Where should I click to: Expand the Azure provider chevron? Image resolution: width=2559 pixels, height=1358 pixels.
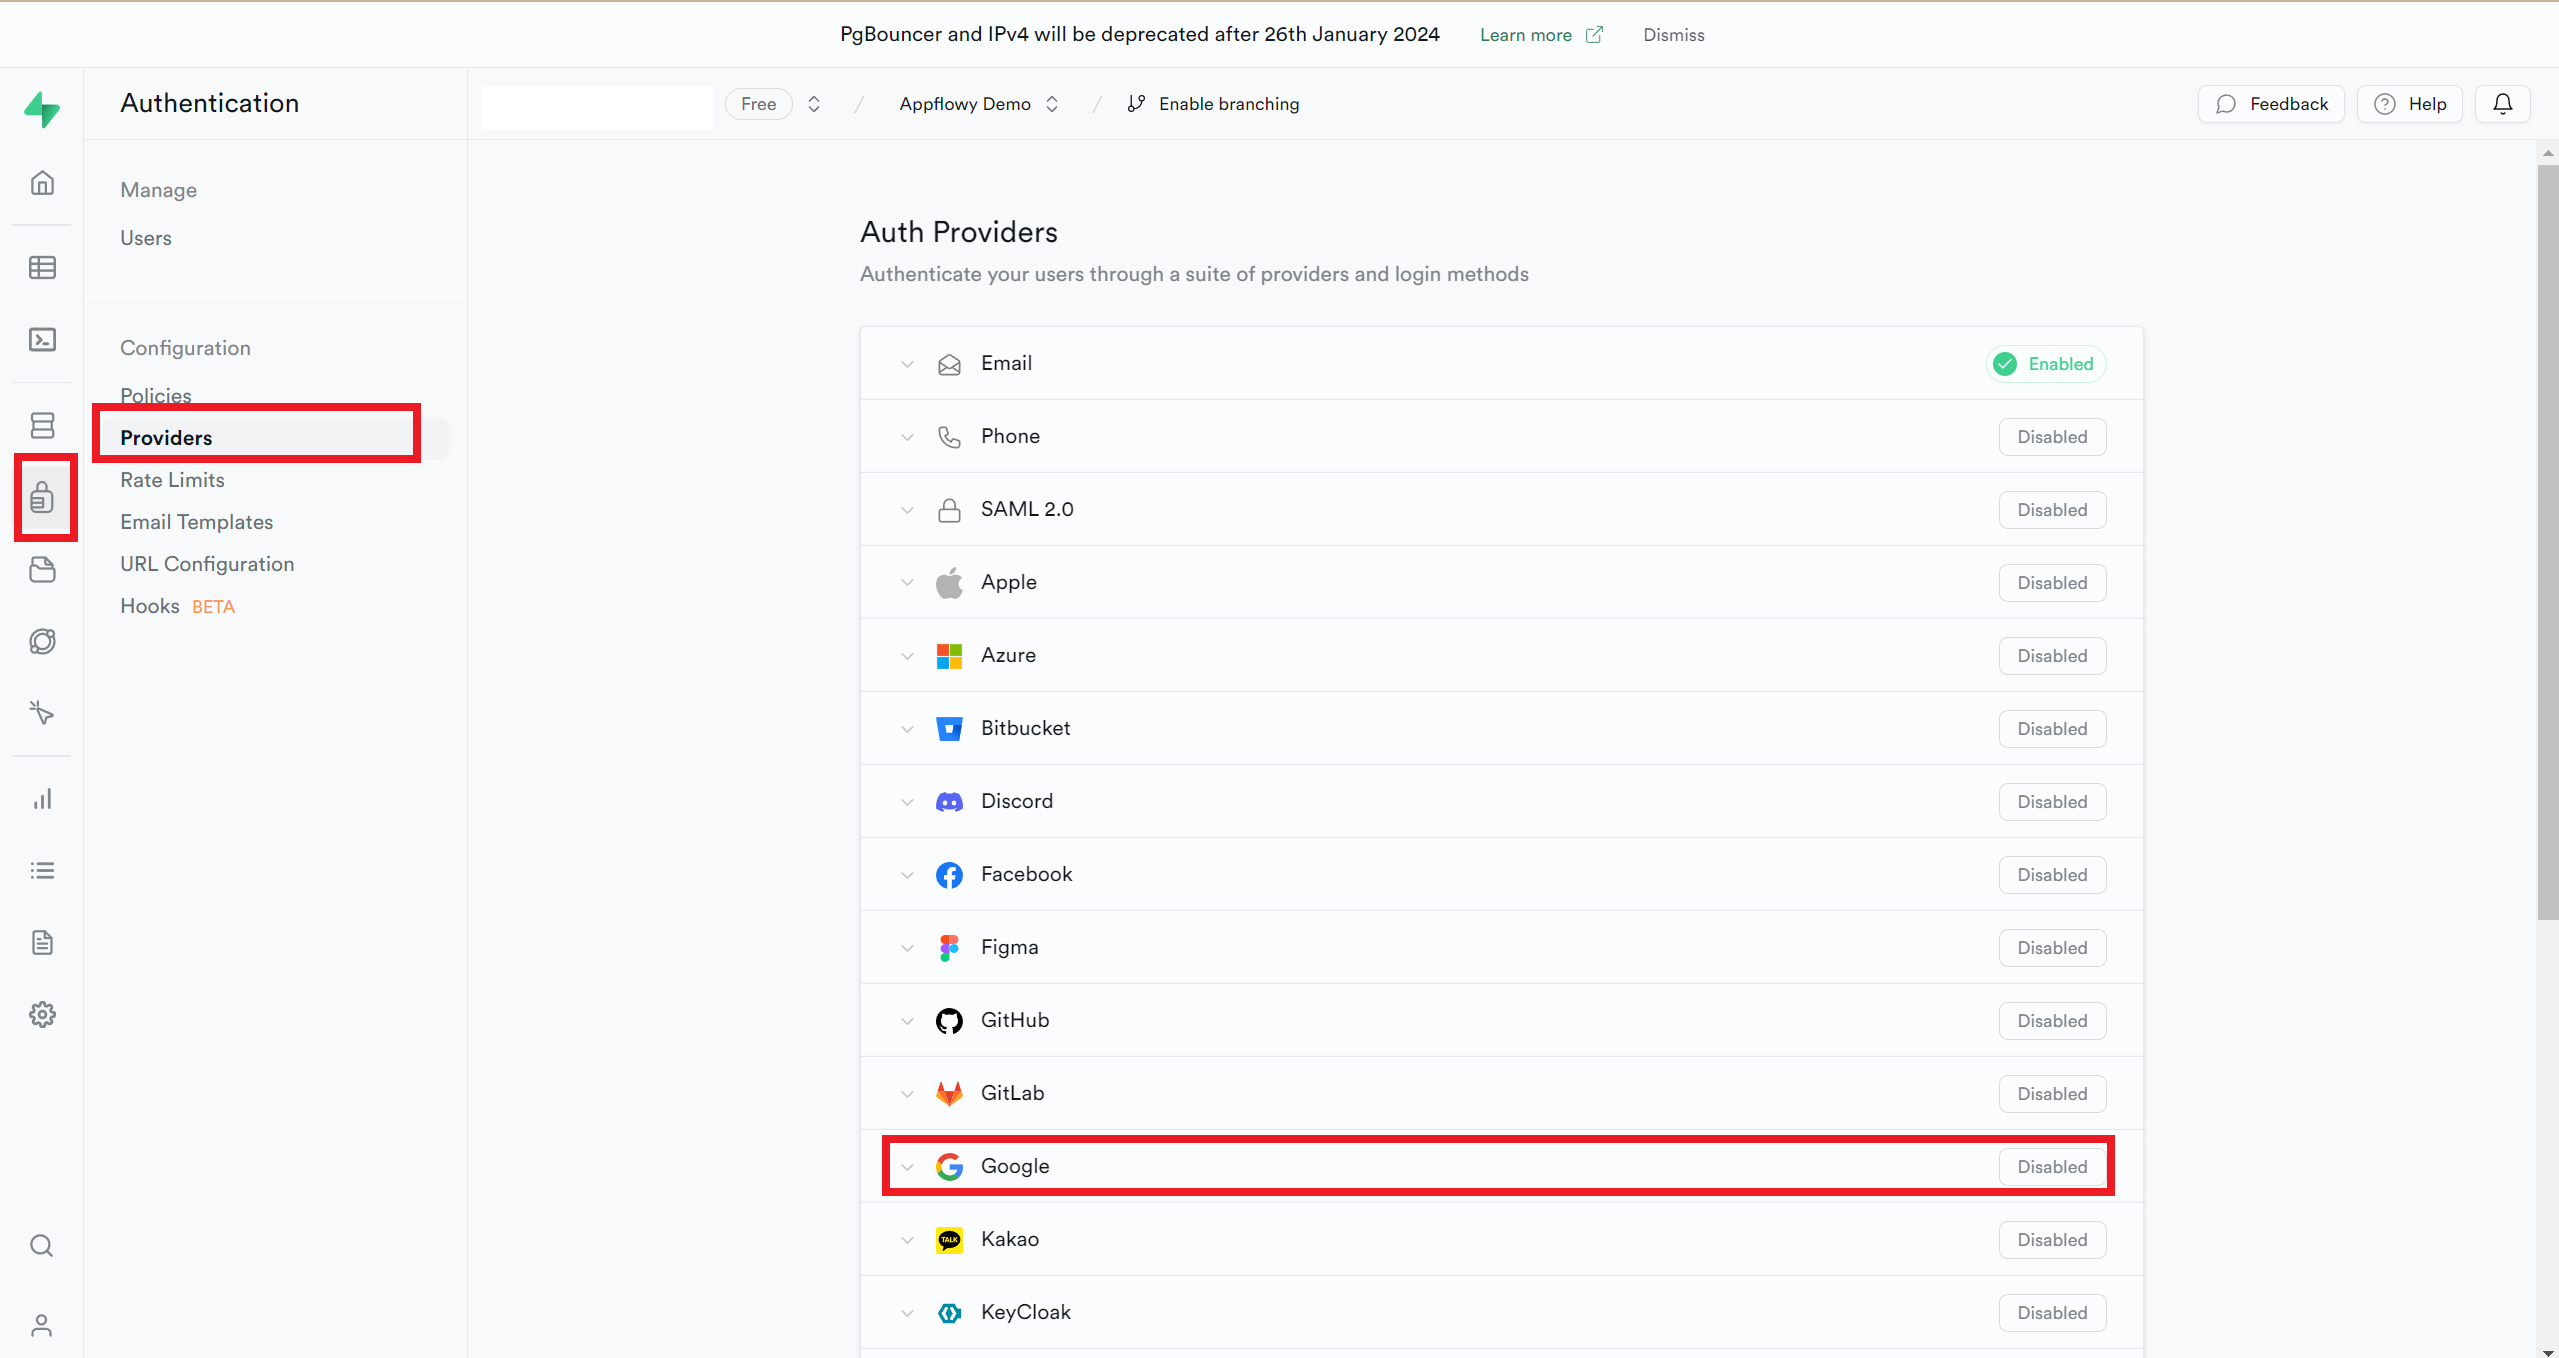[907, 656]
